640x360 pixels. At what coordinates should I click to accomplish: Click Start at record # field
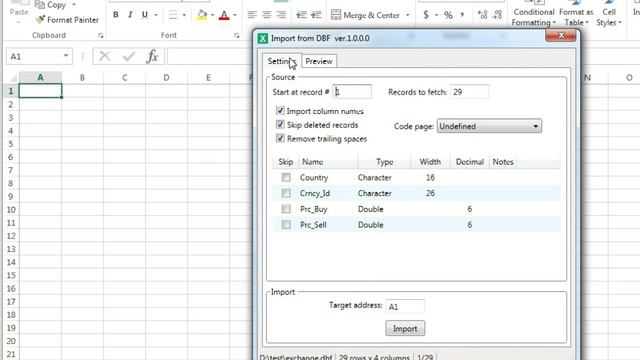tap(352, 92)
